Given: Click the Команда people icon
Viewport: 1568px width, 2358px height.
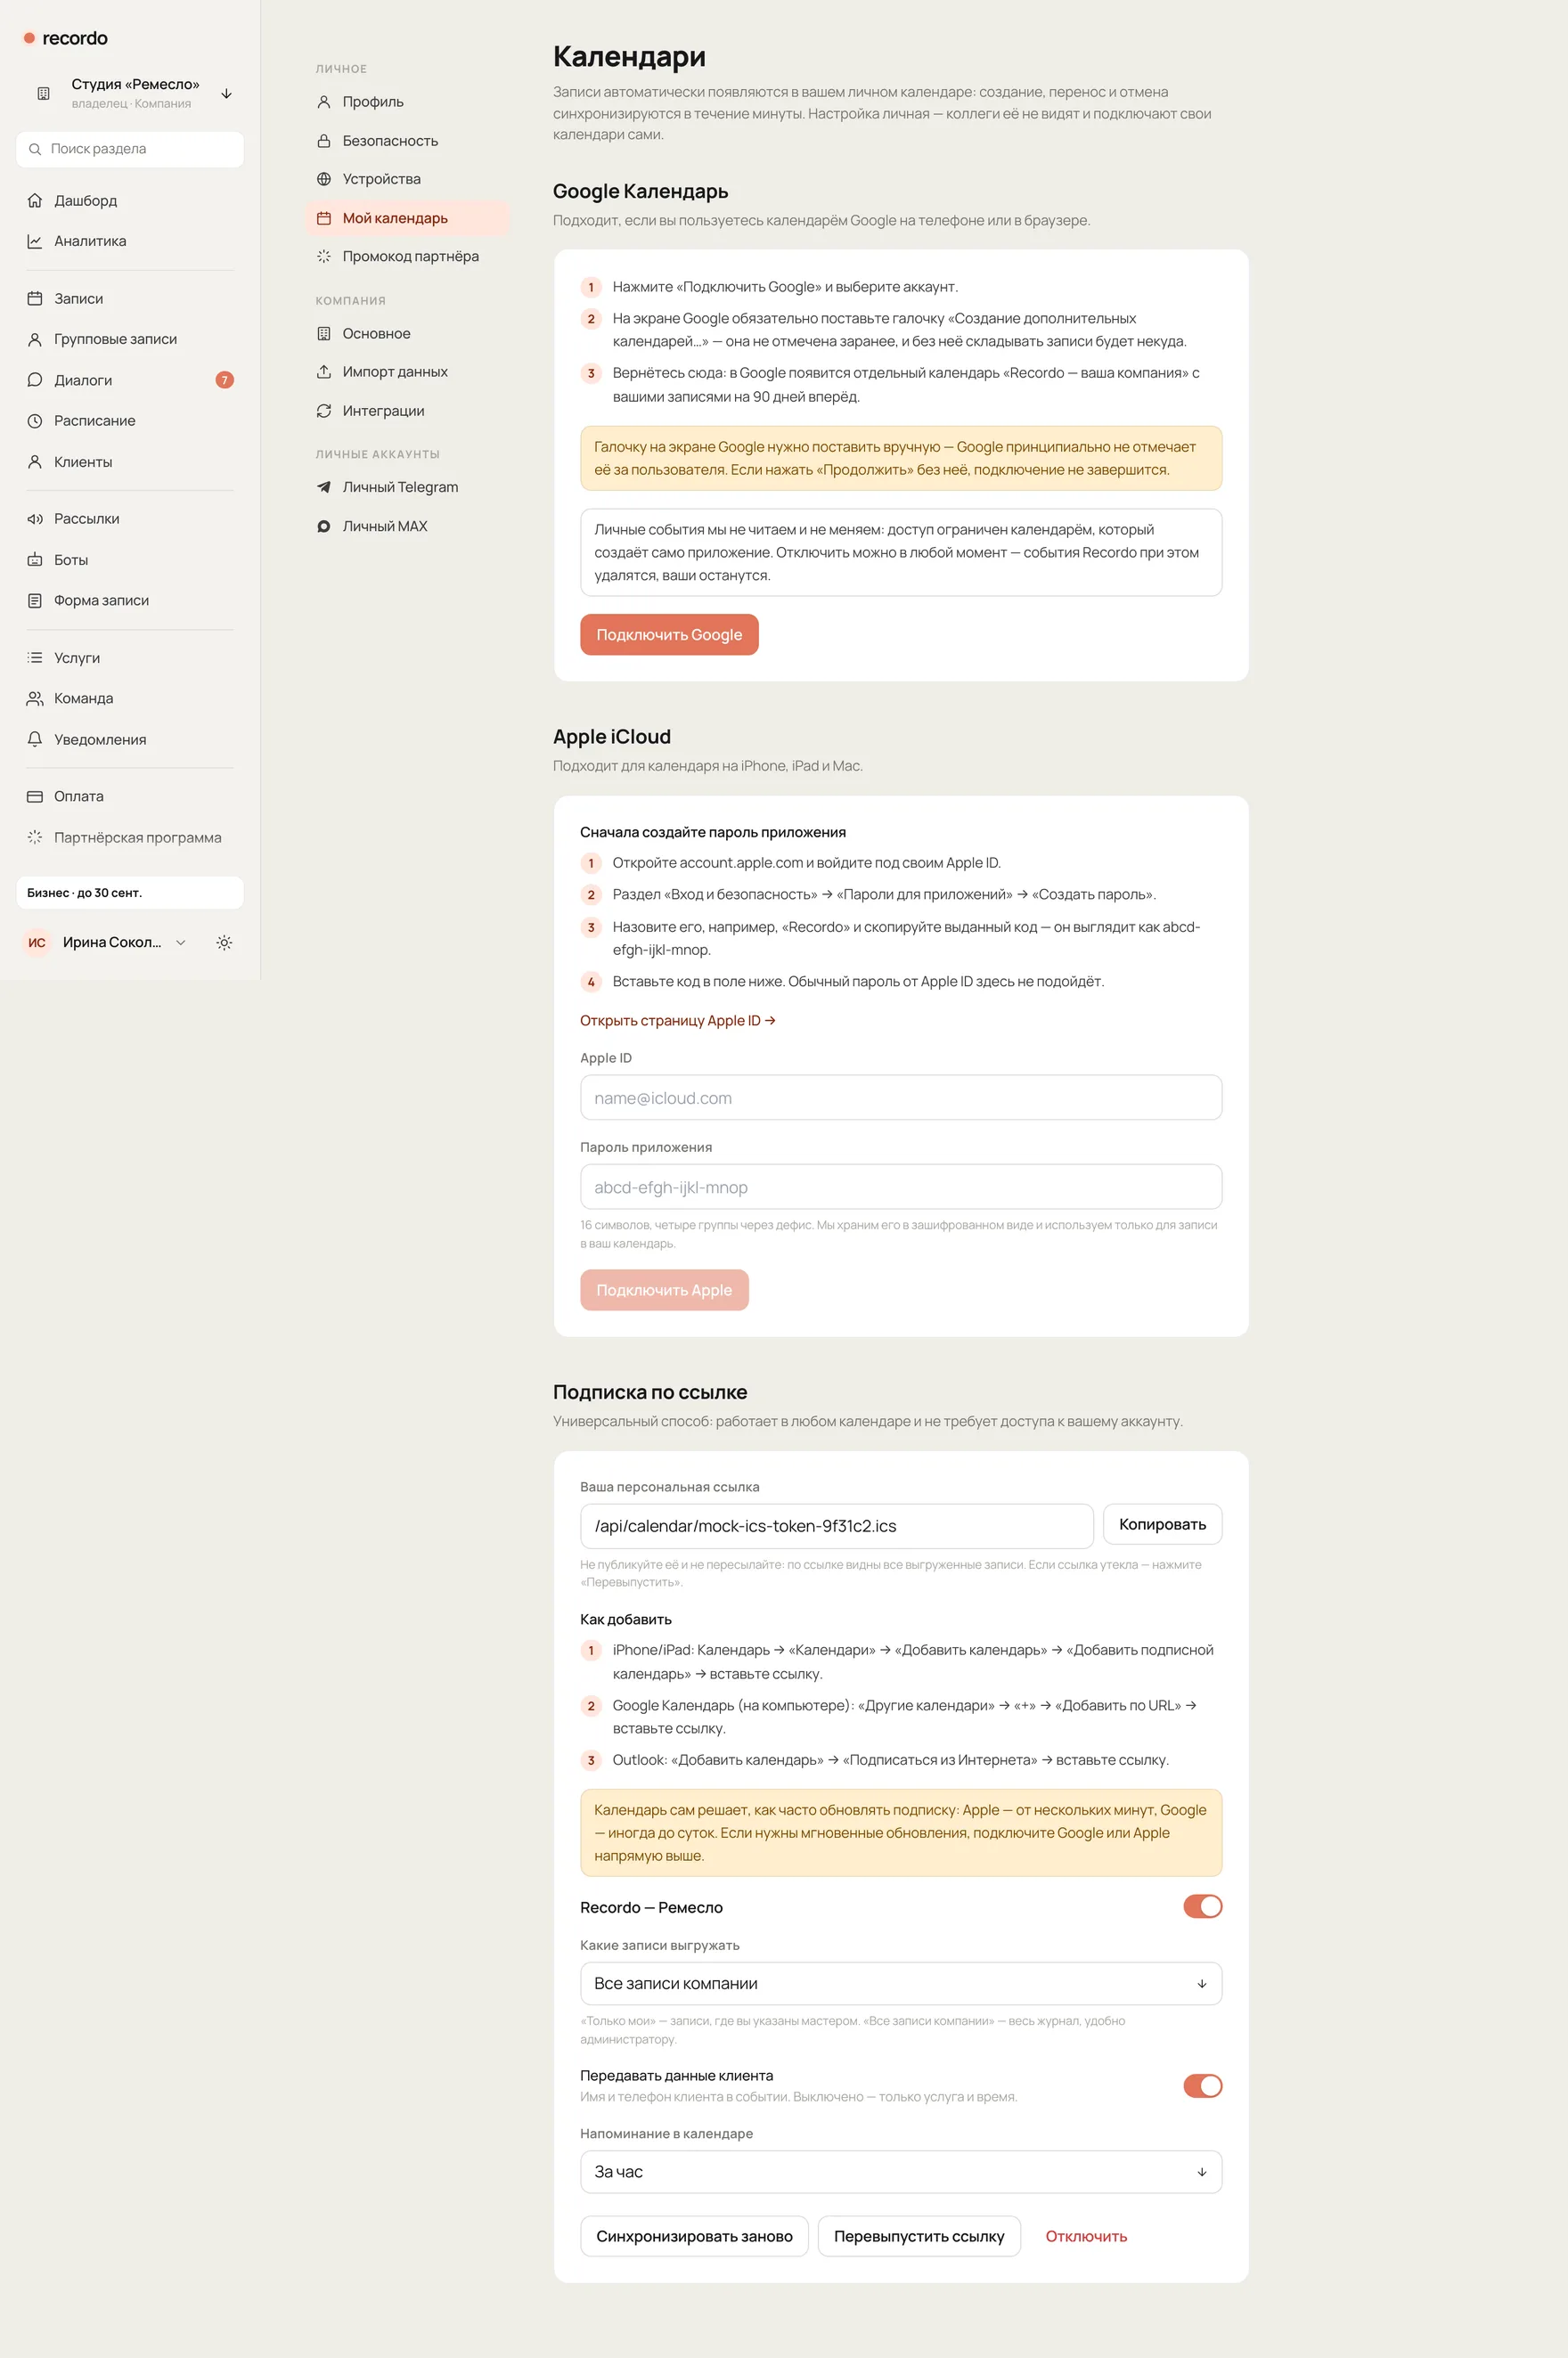Looking at the screenshot, I should 35,698.
